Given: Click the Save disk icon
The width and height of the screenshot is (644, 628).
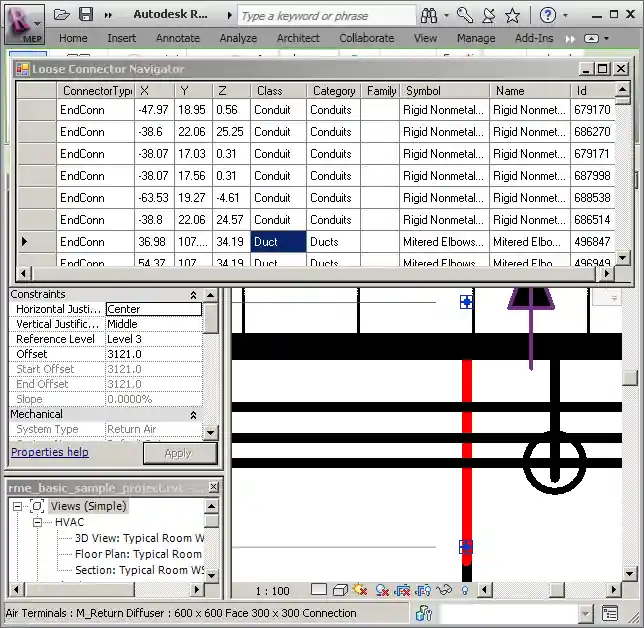Looking at the screenshot, I should coord(86,15).
